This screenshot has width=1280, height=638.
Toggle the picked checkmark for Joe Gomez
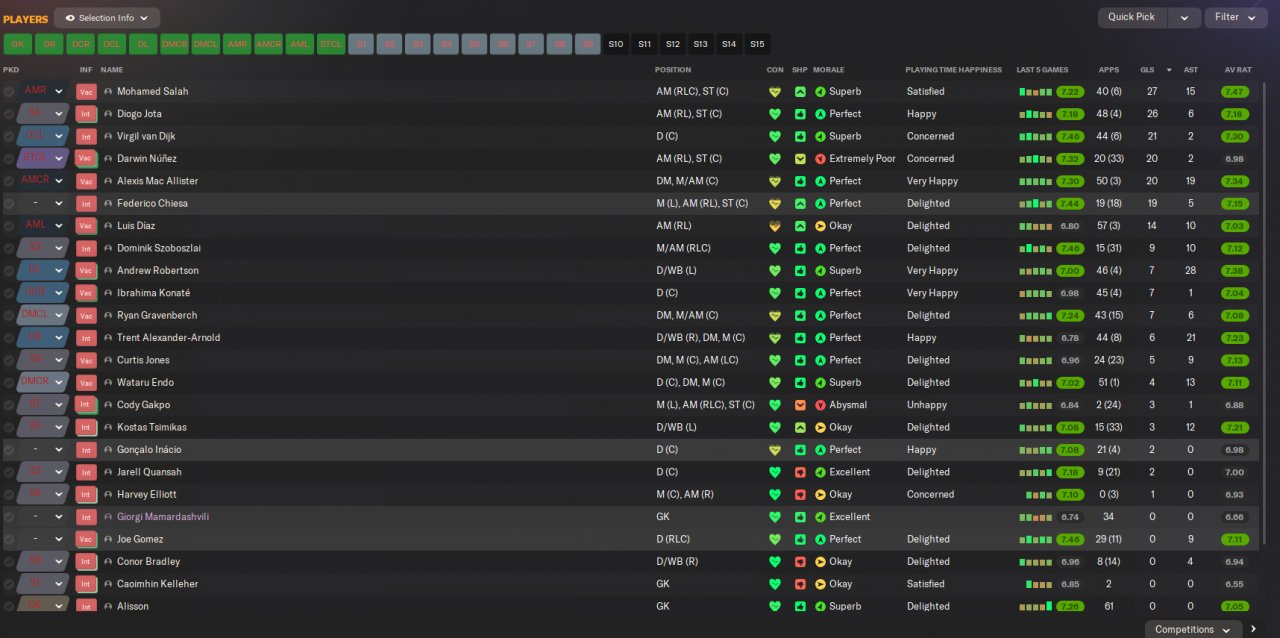[9, 539]
